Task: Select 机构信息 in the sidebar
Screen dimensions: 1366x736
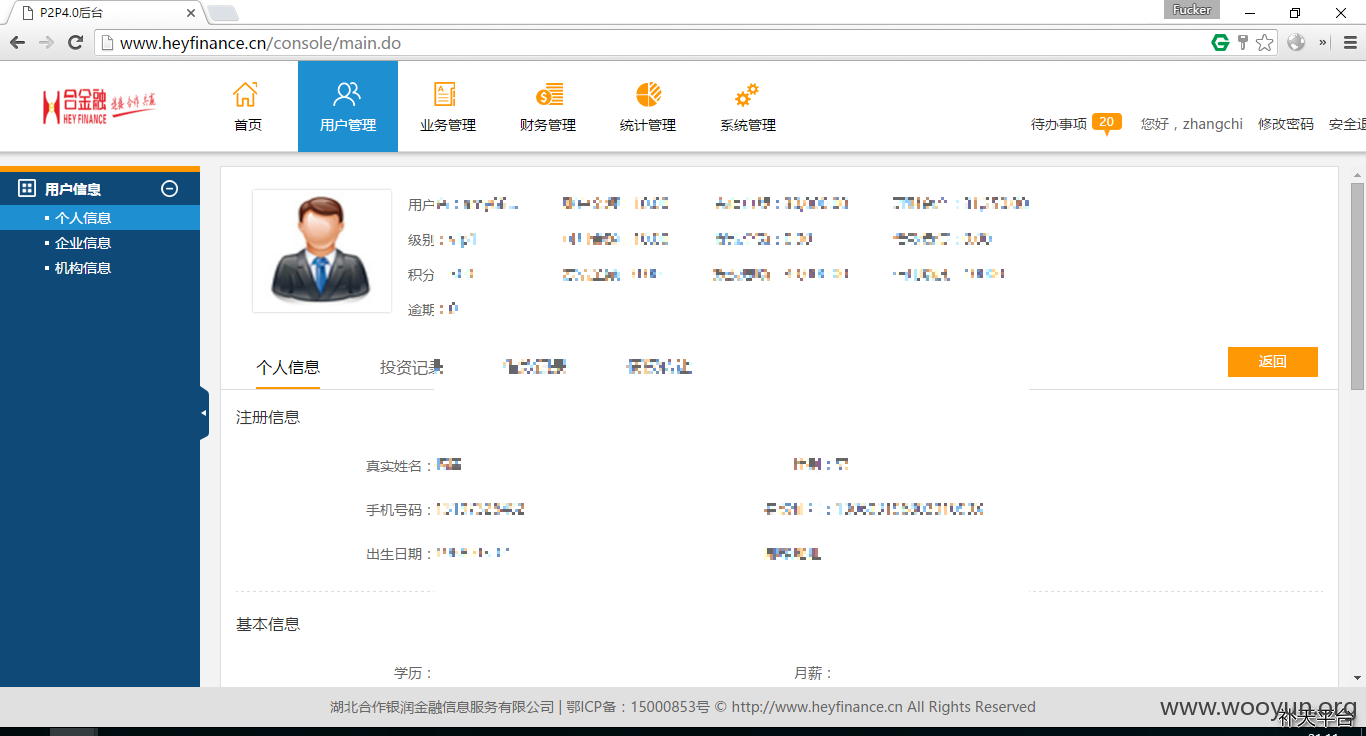Action: pos(83,268)
